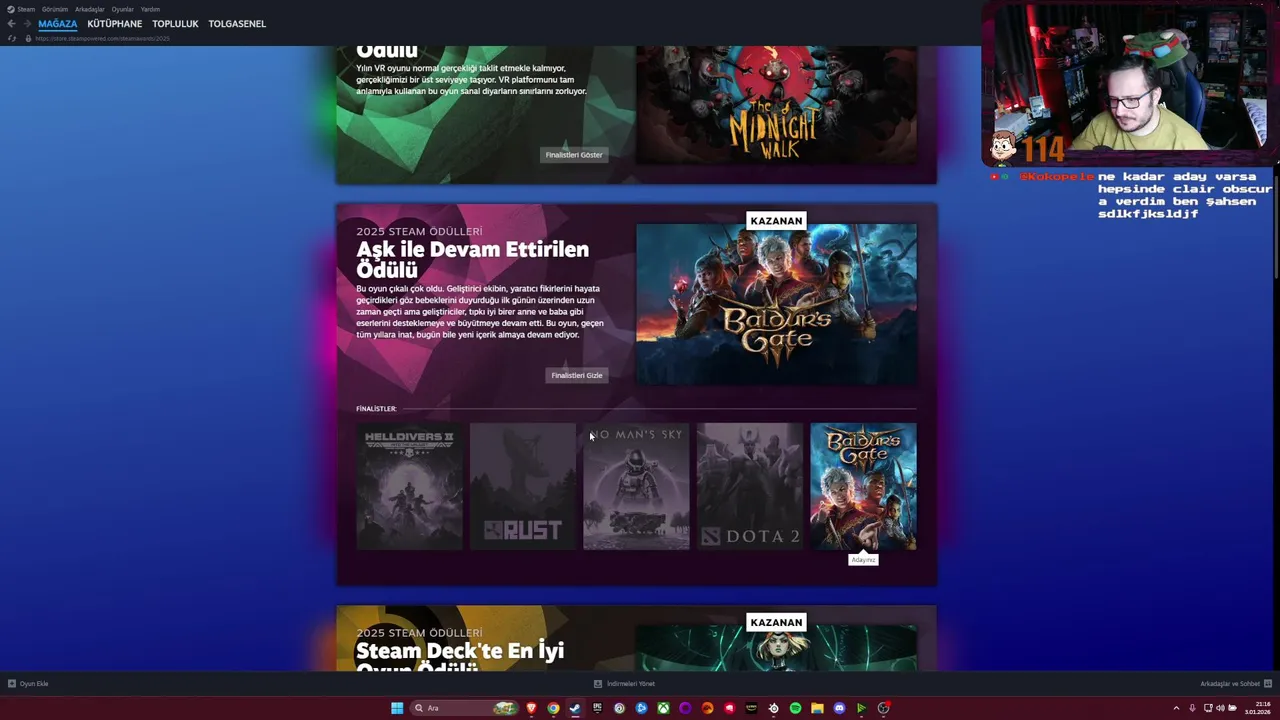1280x720 pixels.
Task: Open the TOLGASENEL profile tab
Action: [x=237, y=24]
